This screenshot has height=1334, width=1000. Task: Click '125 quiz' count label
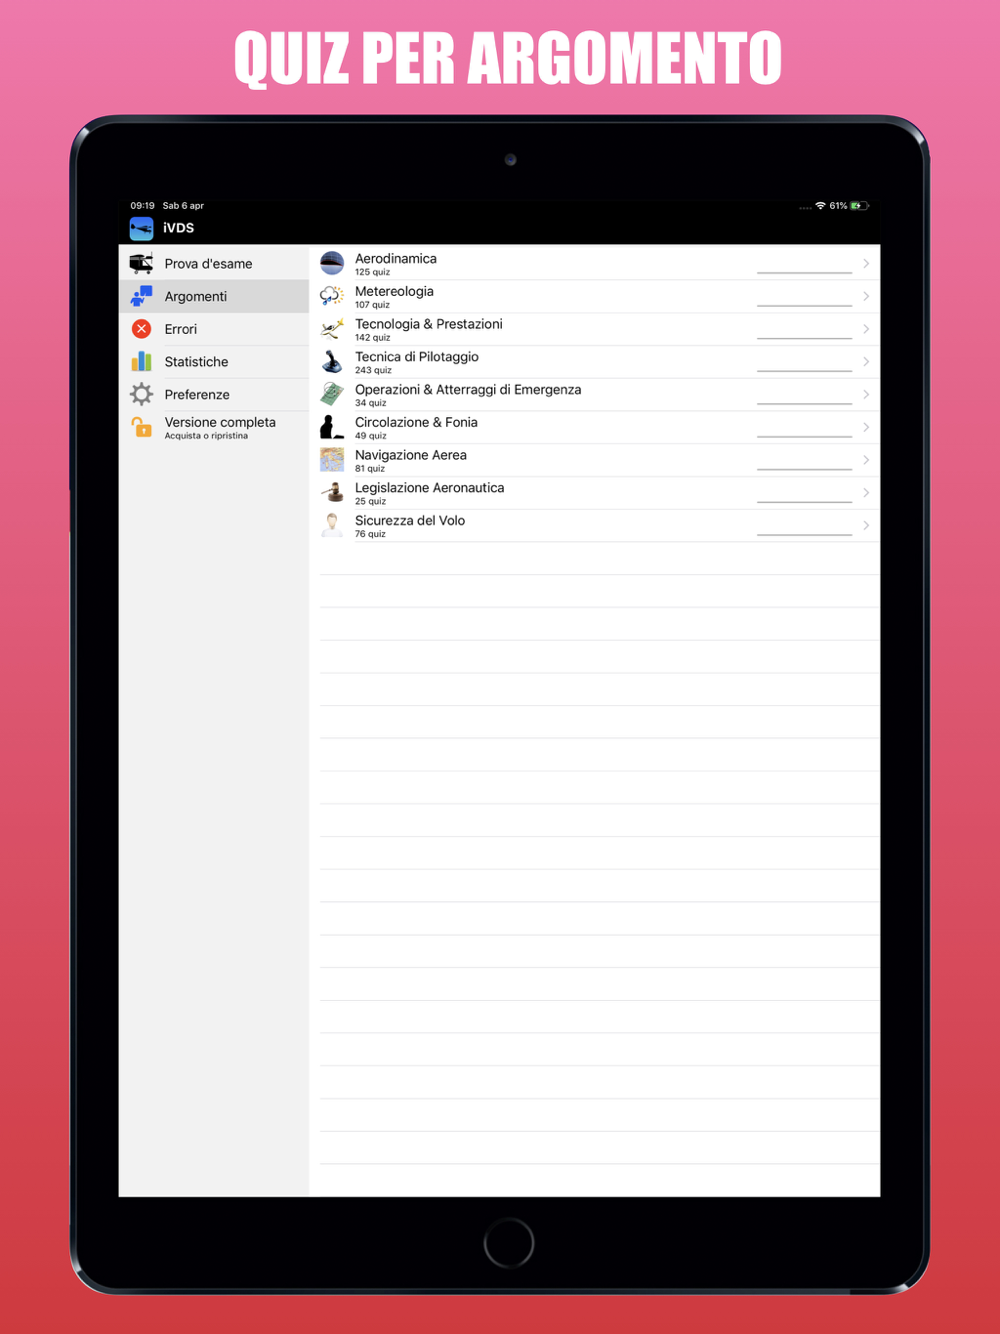click(372, 272)
